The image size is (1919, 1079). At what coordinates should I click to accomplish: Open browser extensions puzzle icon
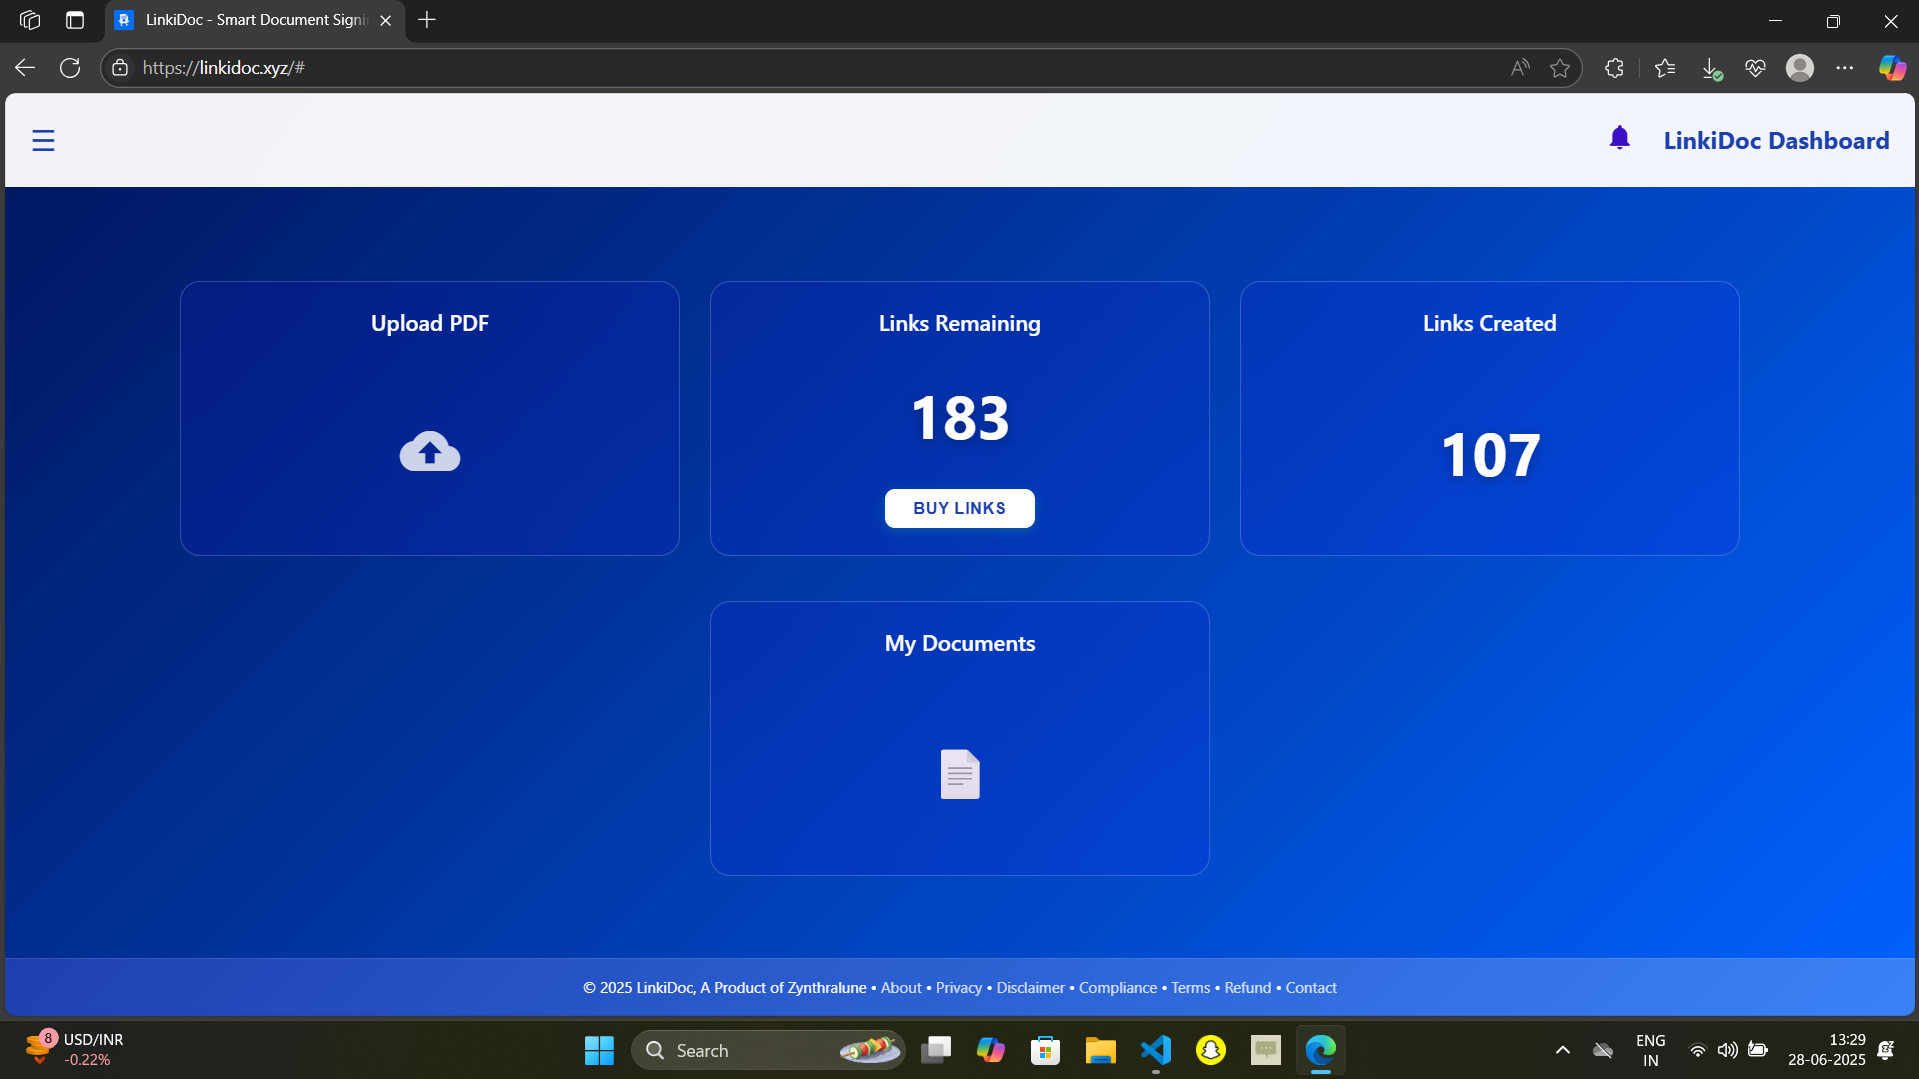(1614, 68)
